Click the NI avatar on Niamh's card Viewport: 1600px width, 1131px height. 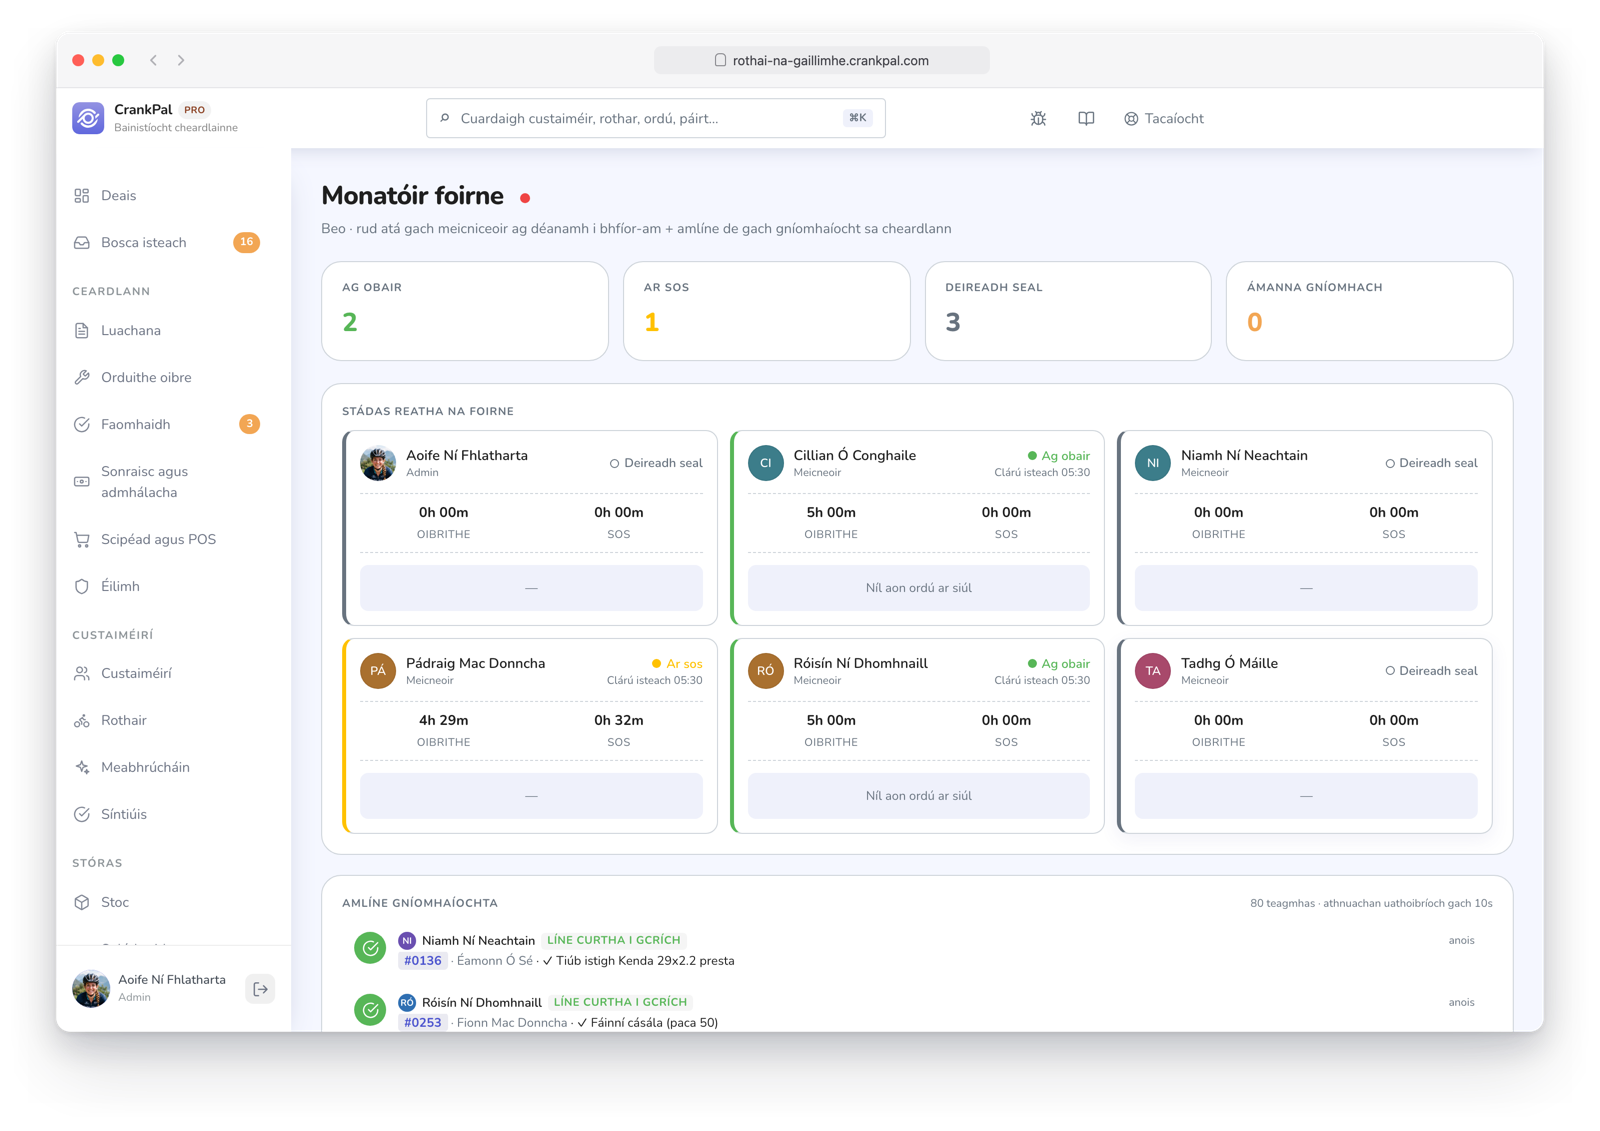pos(1153,463)
